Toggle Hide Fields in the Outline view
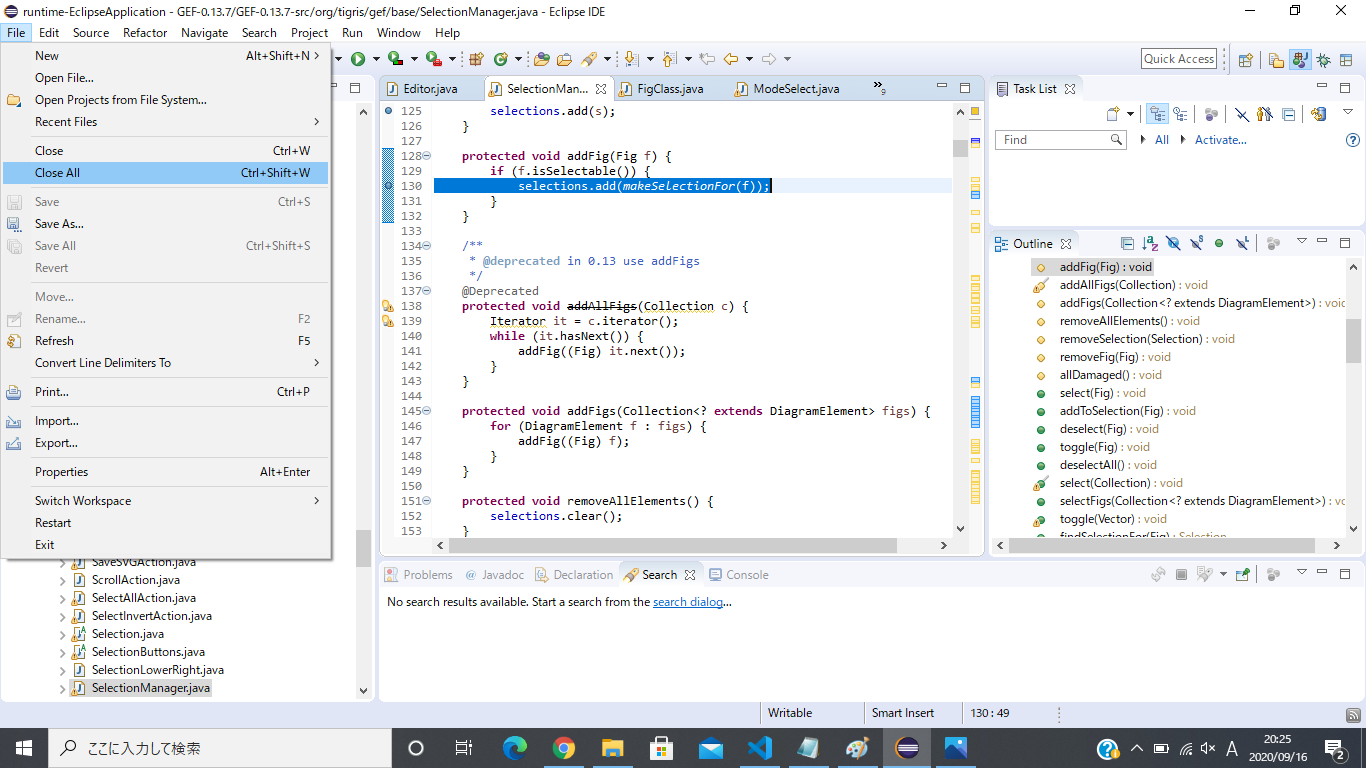 1173,243
